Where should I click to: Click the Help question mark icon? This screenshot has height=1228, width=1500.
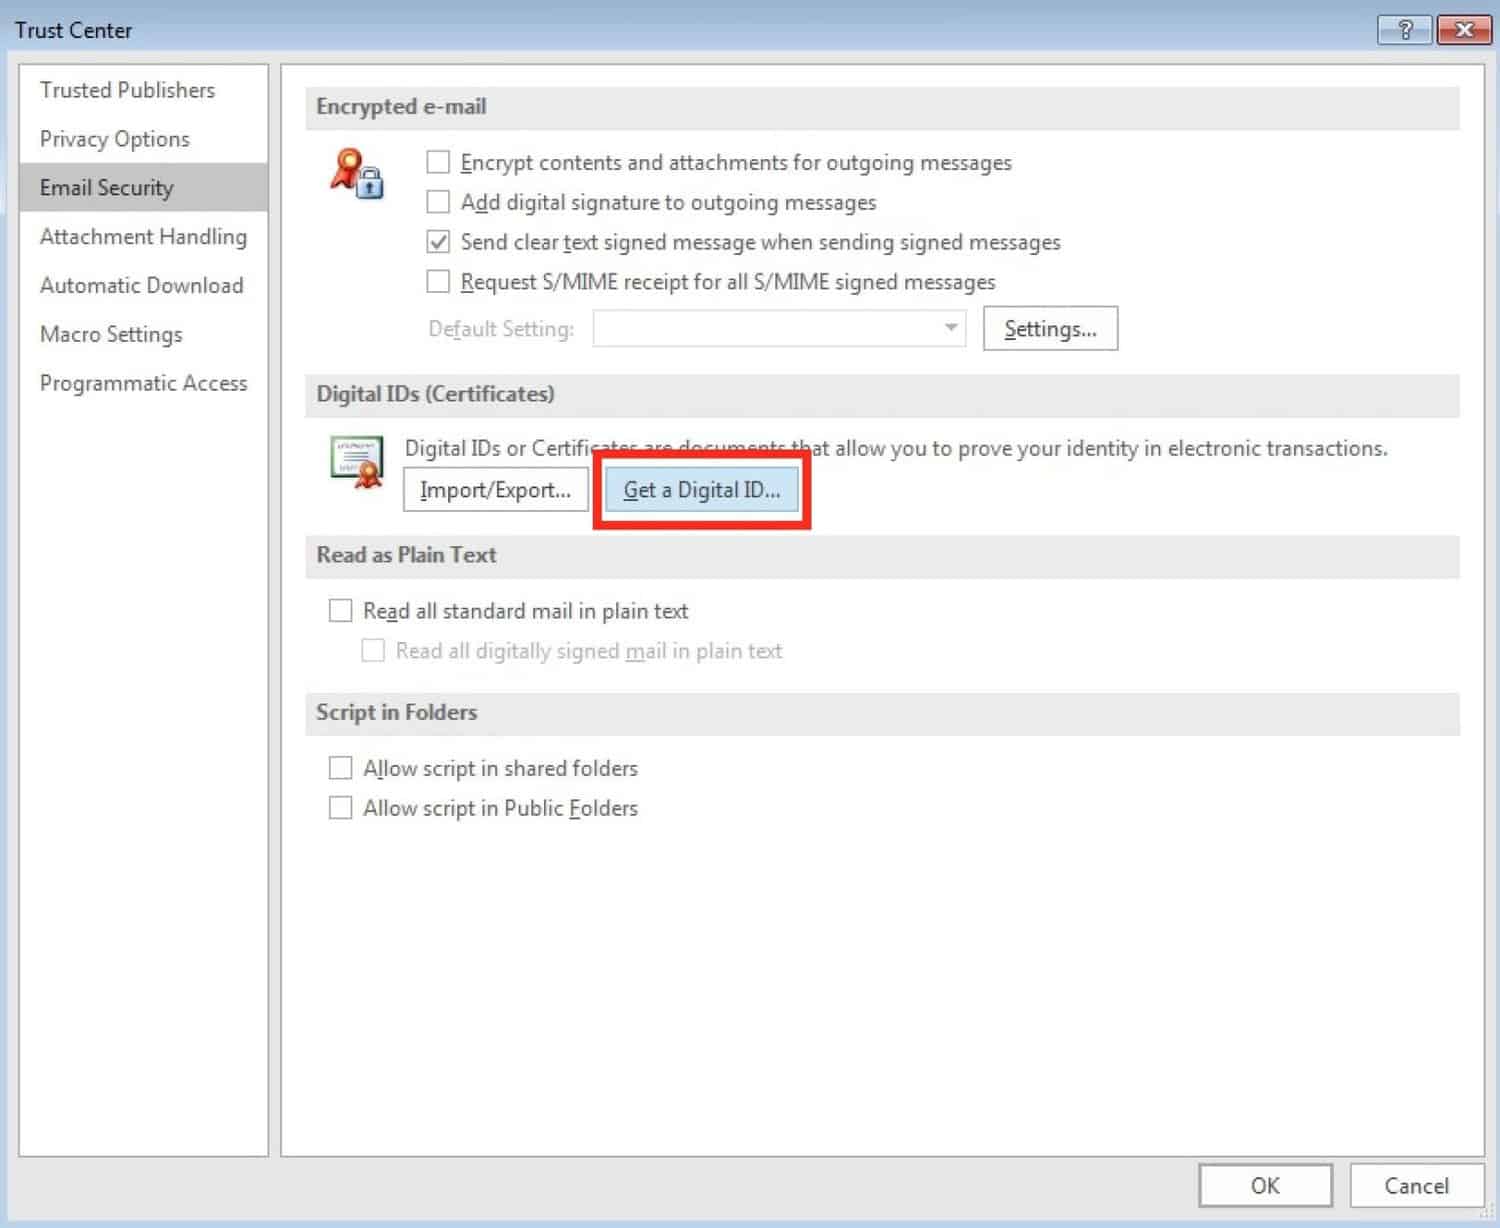pos(1404,30)
